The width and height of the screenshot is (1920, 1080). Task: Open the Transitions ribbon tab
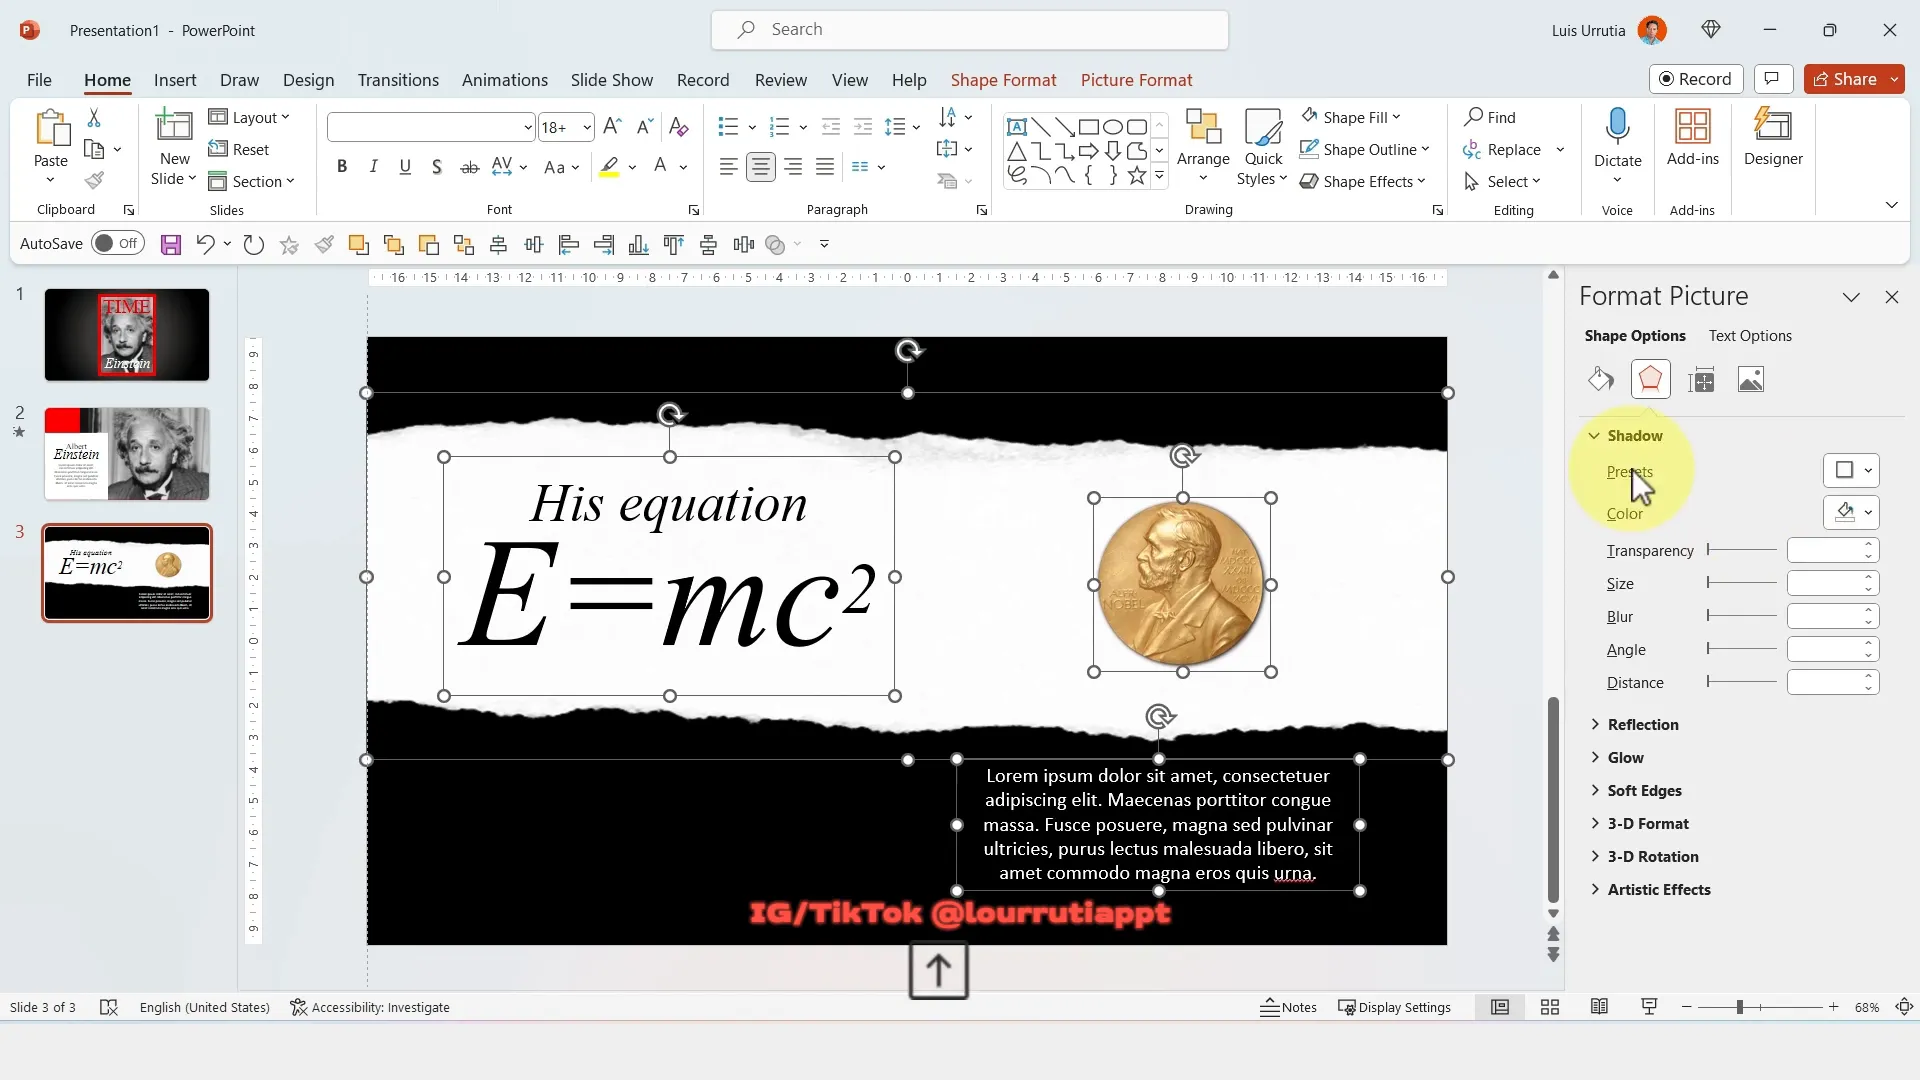point(398,80)
